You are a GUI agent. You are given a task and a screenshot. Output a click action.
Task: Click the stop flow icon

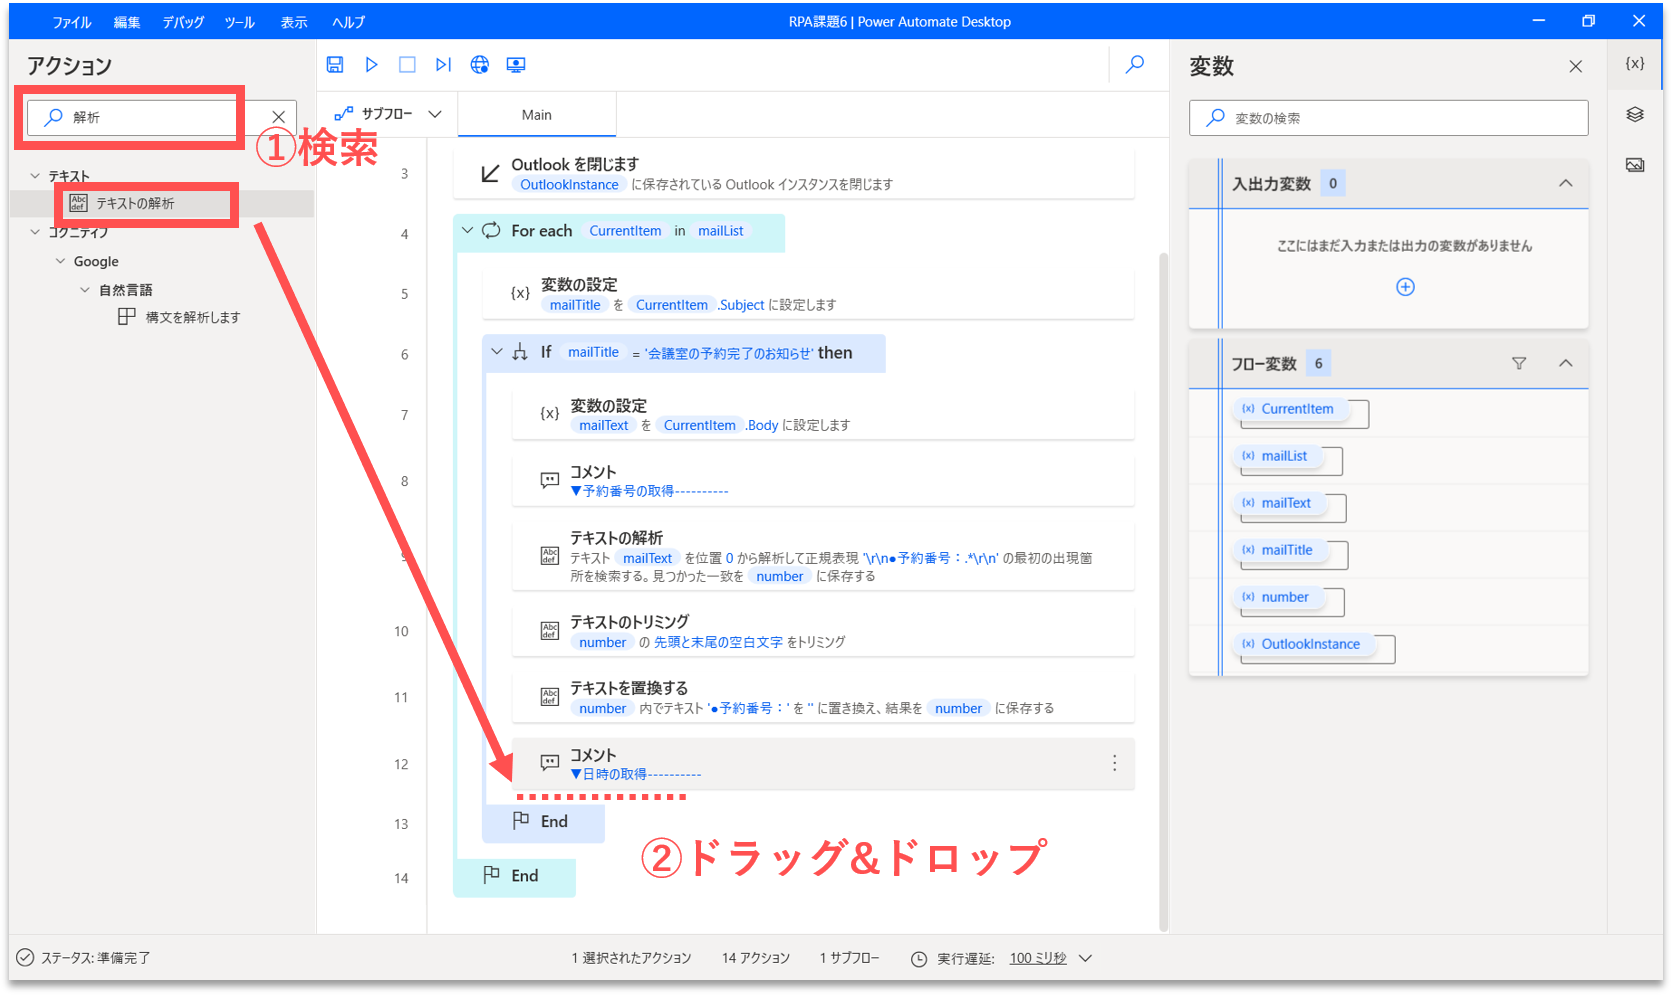click(x=407, y=65)
